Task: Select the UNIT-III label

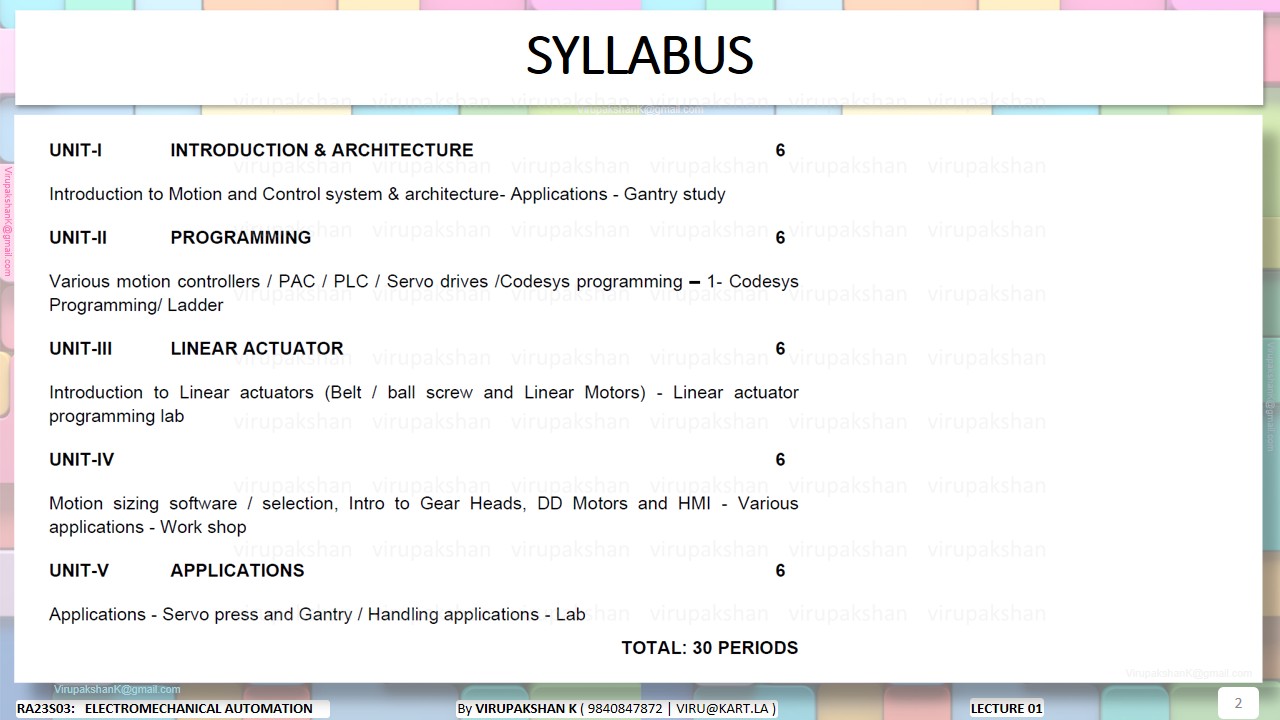Action: tap(81, 348)
